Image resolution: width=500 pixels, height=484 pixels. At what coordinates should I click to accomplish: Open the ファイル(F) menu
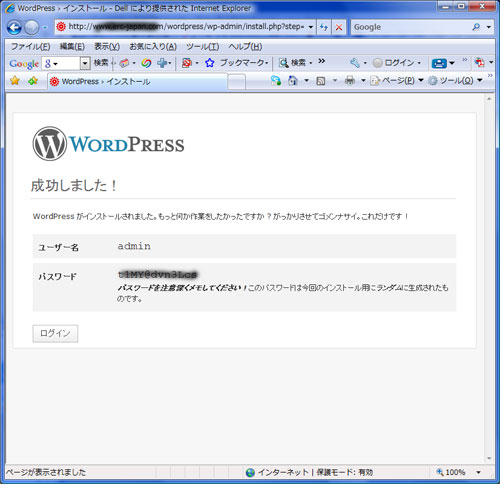31,46
